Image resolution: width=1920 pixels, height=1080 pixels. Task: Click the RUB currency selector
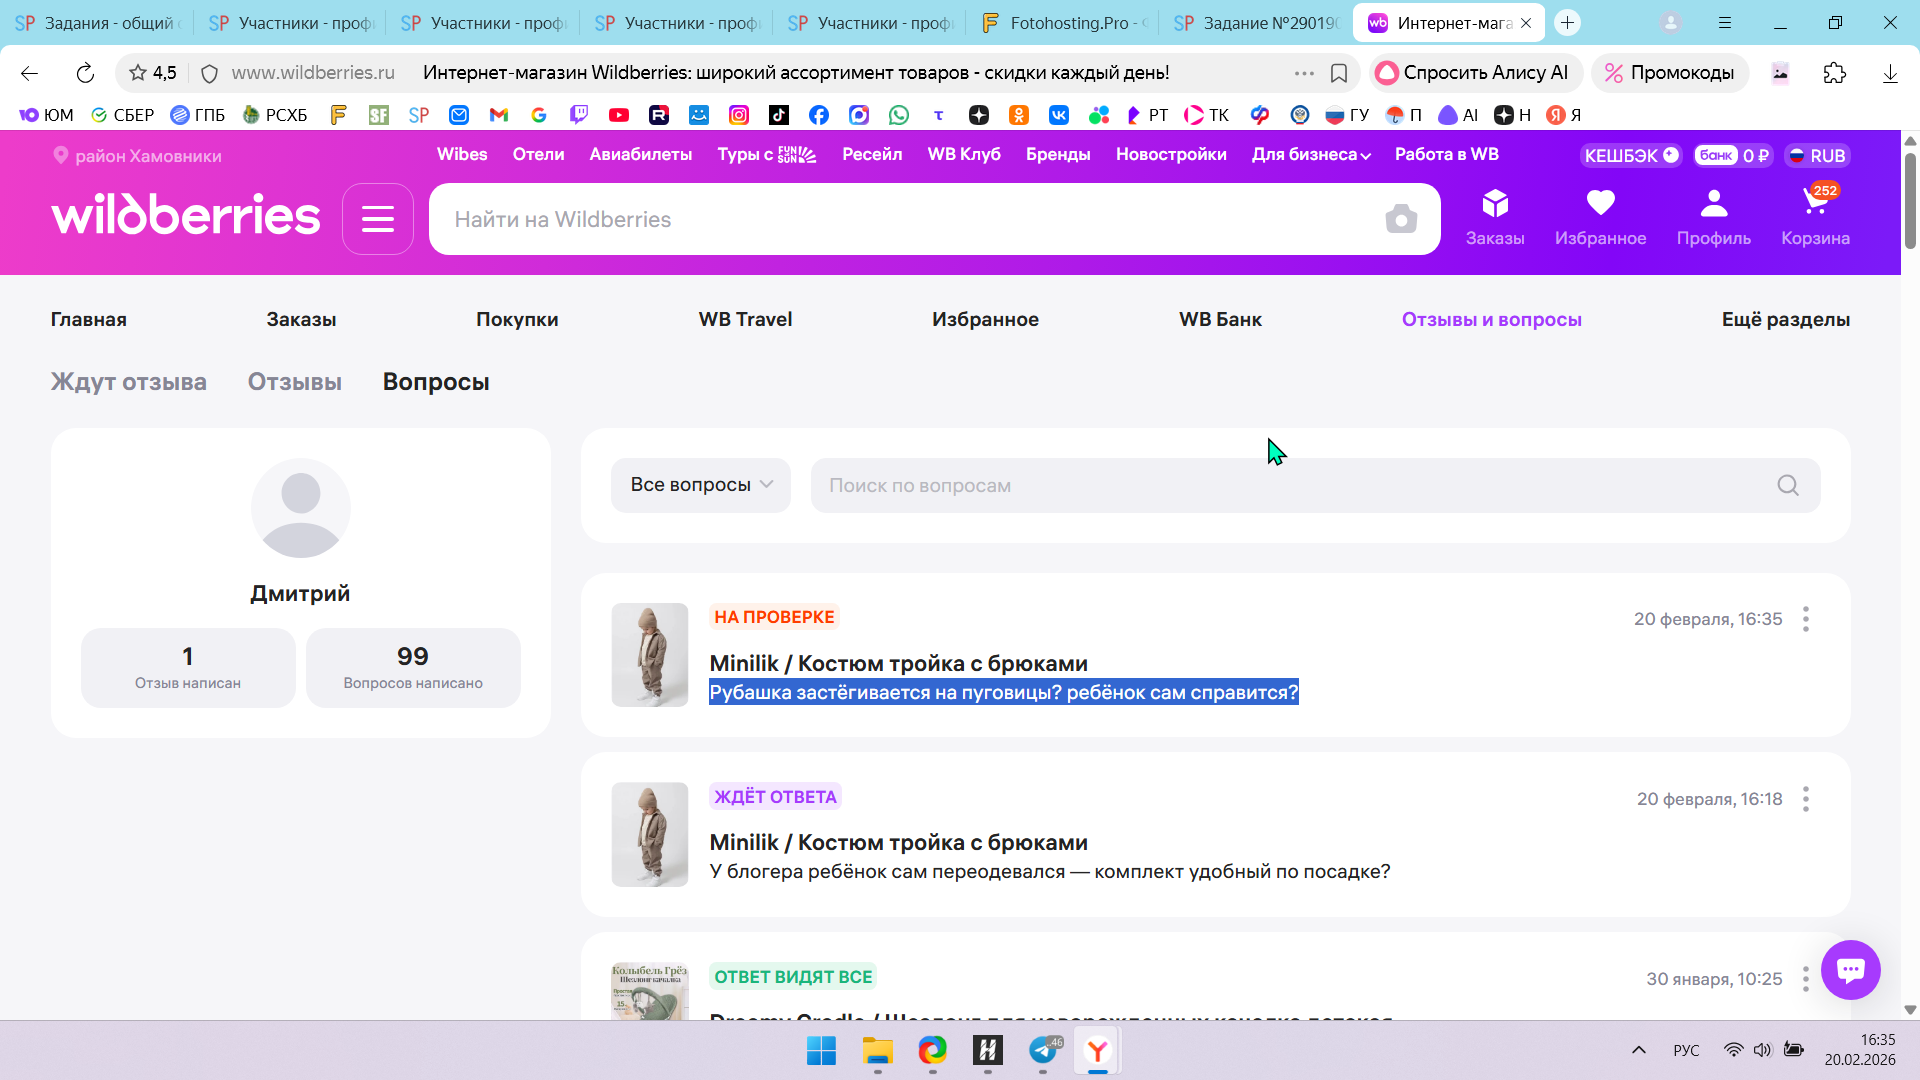click(1817, 156)
